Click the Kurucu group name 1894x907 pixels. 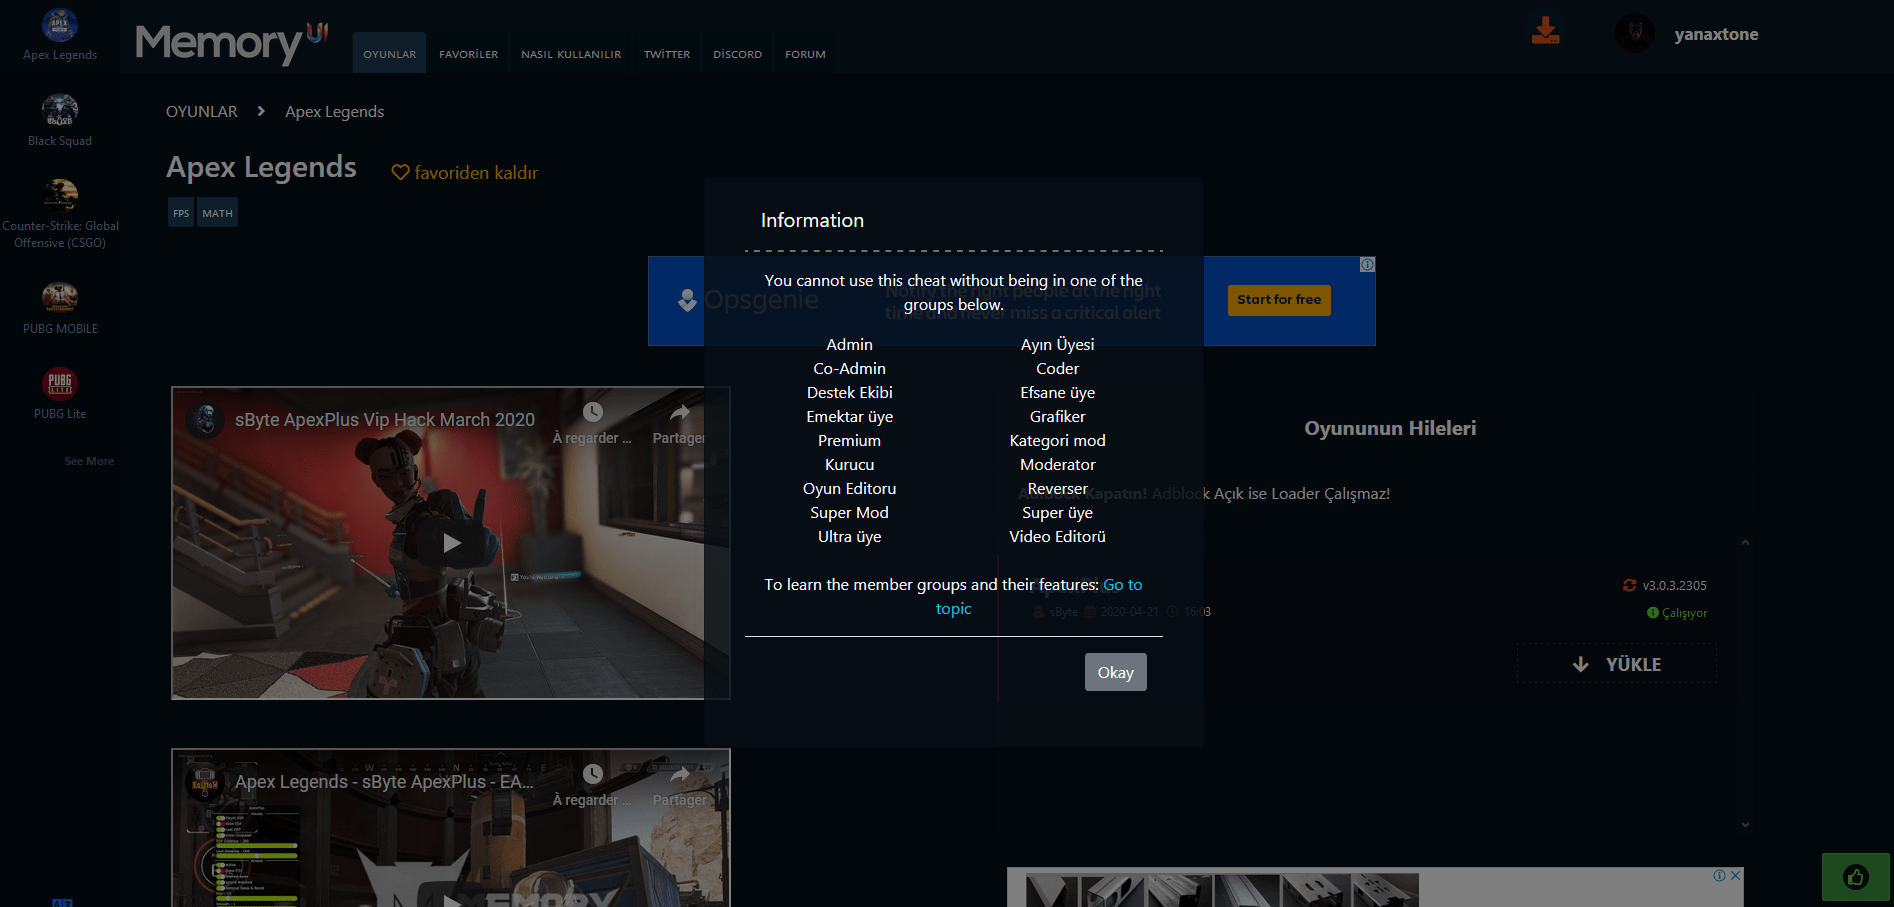coord(850,465)
